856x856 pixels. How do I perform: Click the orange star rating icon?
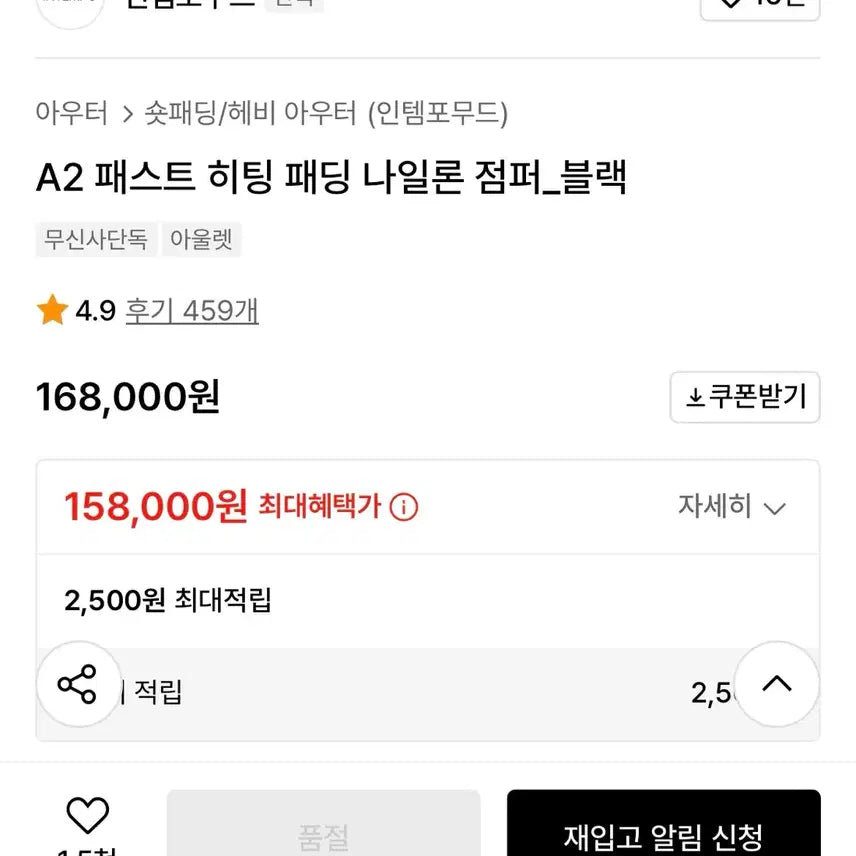coord(52,311)
